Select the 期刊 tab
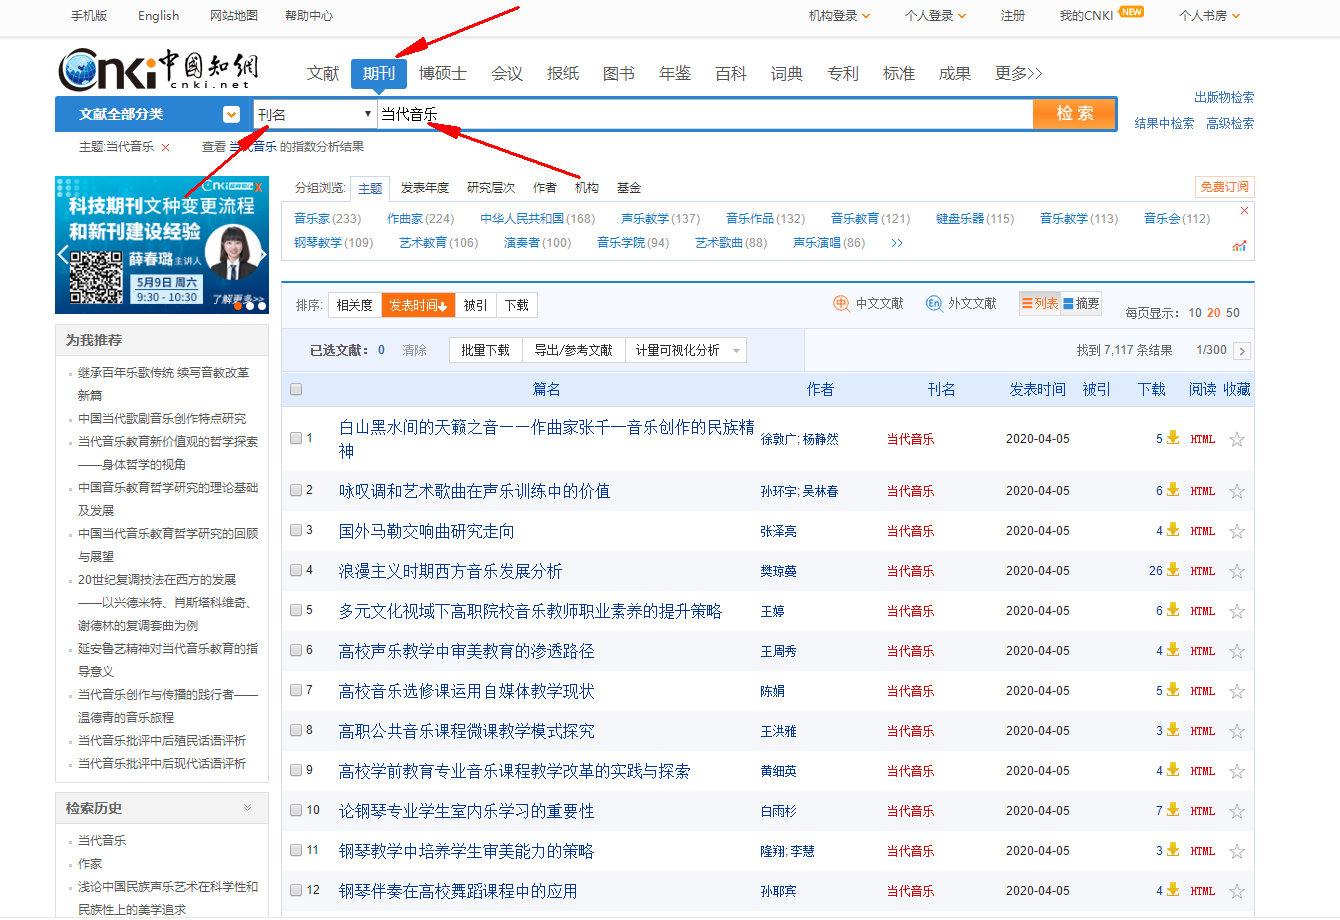The width and height of the screenshot is (1340, 920). point(379,73)
